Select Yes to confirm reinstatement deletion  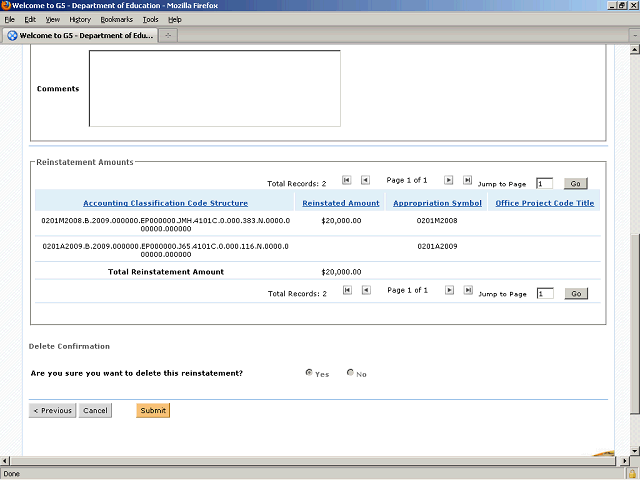310,373
